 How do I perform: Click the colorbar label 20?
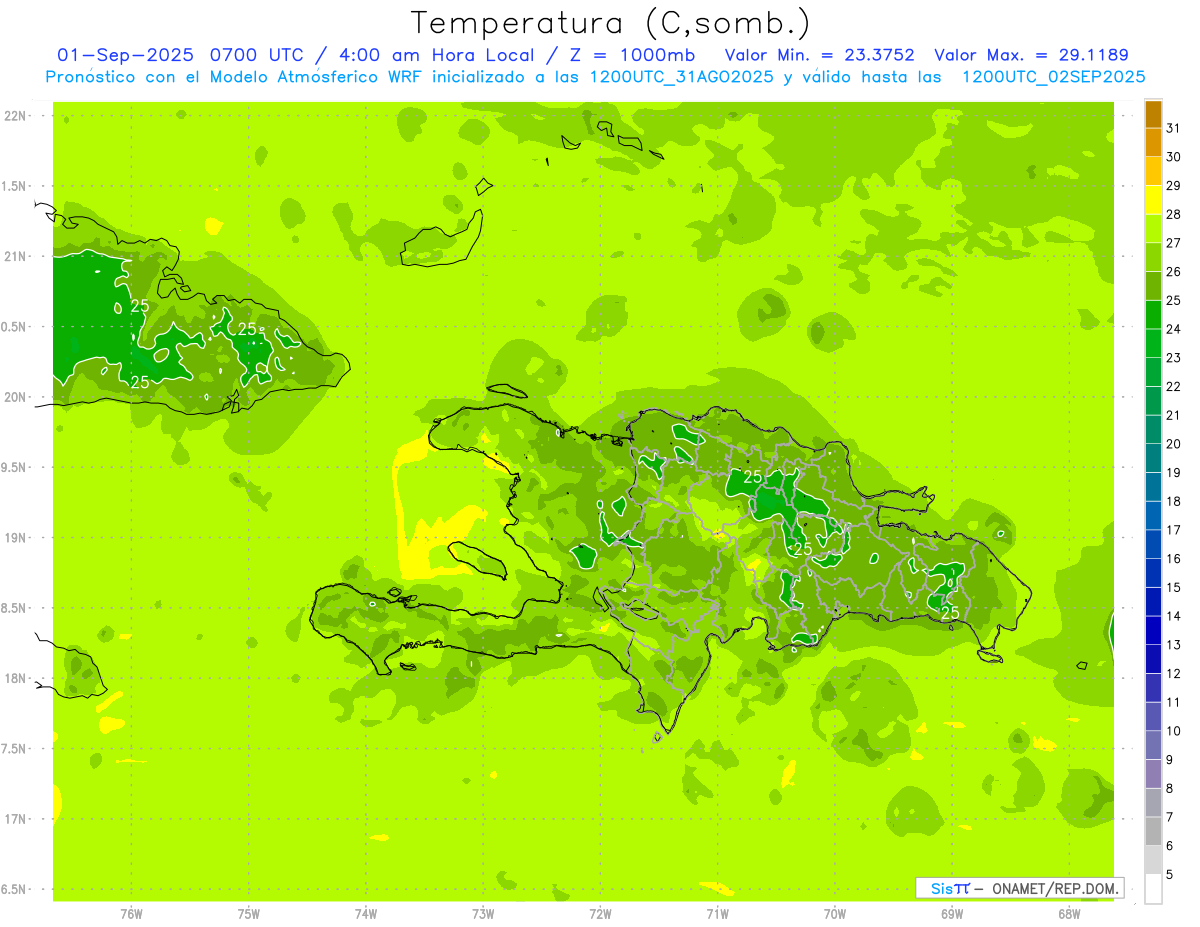coord(1174,444)
